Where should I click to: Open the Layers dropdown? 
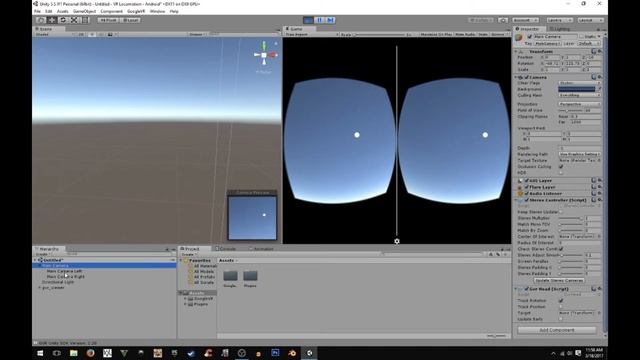click(559, 20)
